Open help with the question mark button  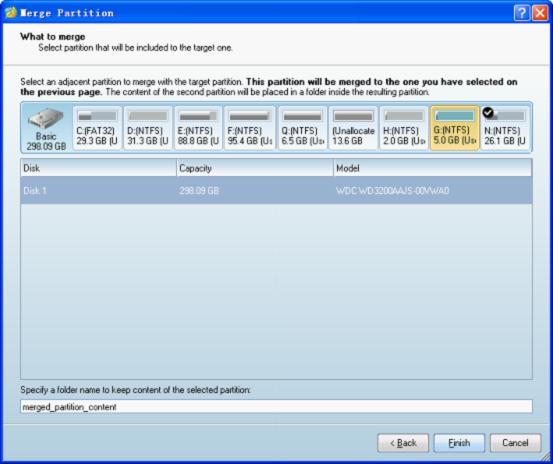pos(522,13)
